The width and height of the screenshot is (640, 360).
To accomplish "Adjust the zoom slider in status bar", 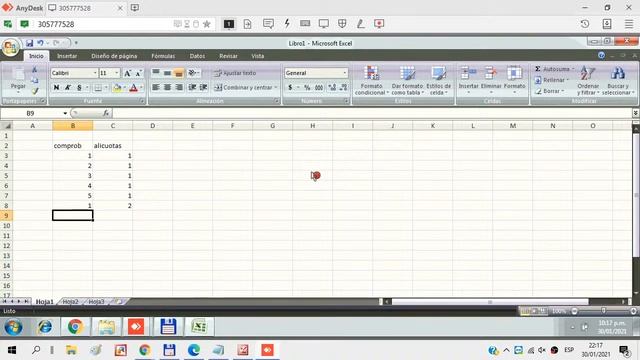I will point(603,311).
